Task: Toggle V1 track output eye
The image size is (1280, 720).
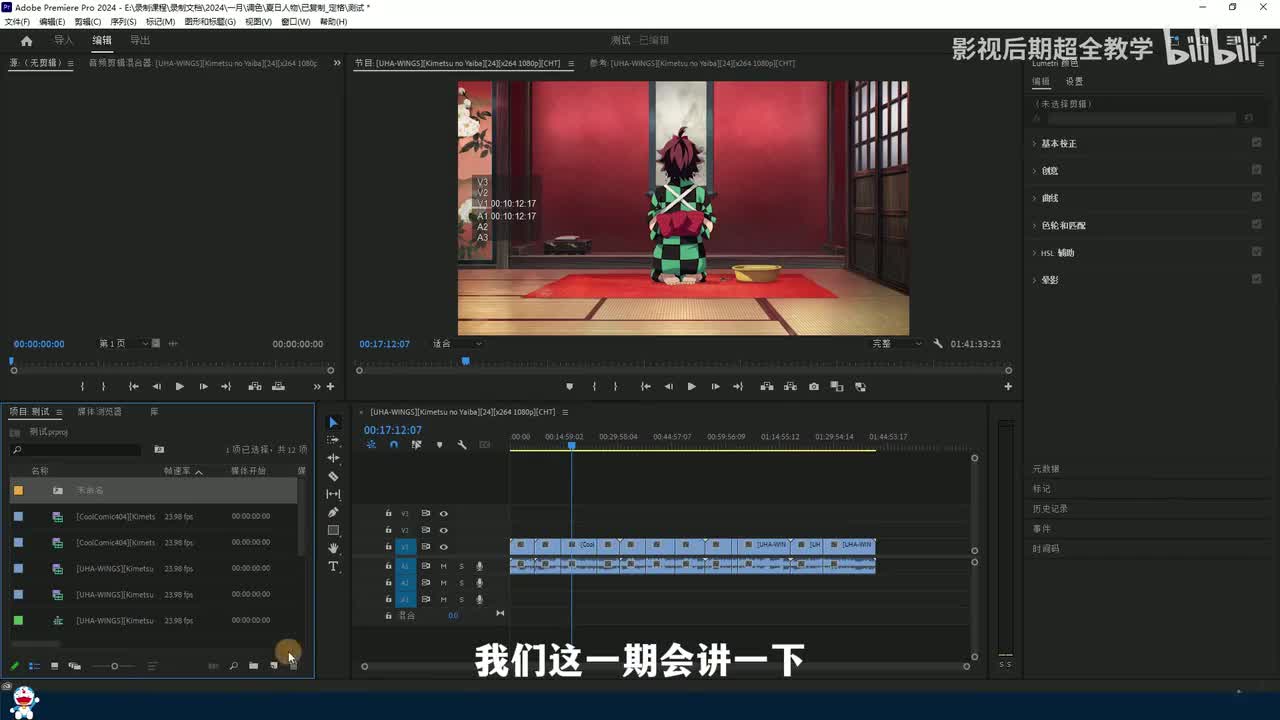Action: click(x=444, y=547)
